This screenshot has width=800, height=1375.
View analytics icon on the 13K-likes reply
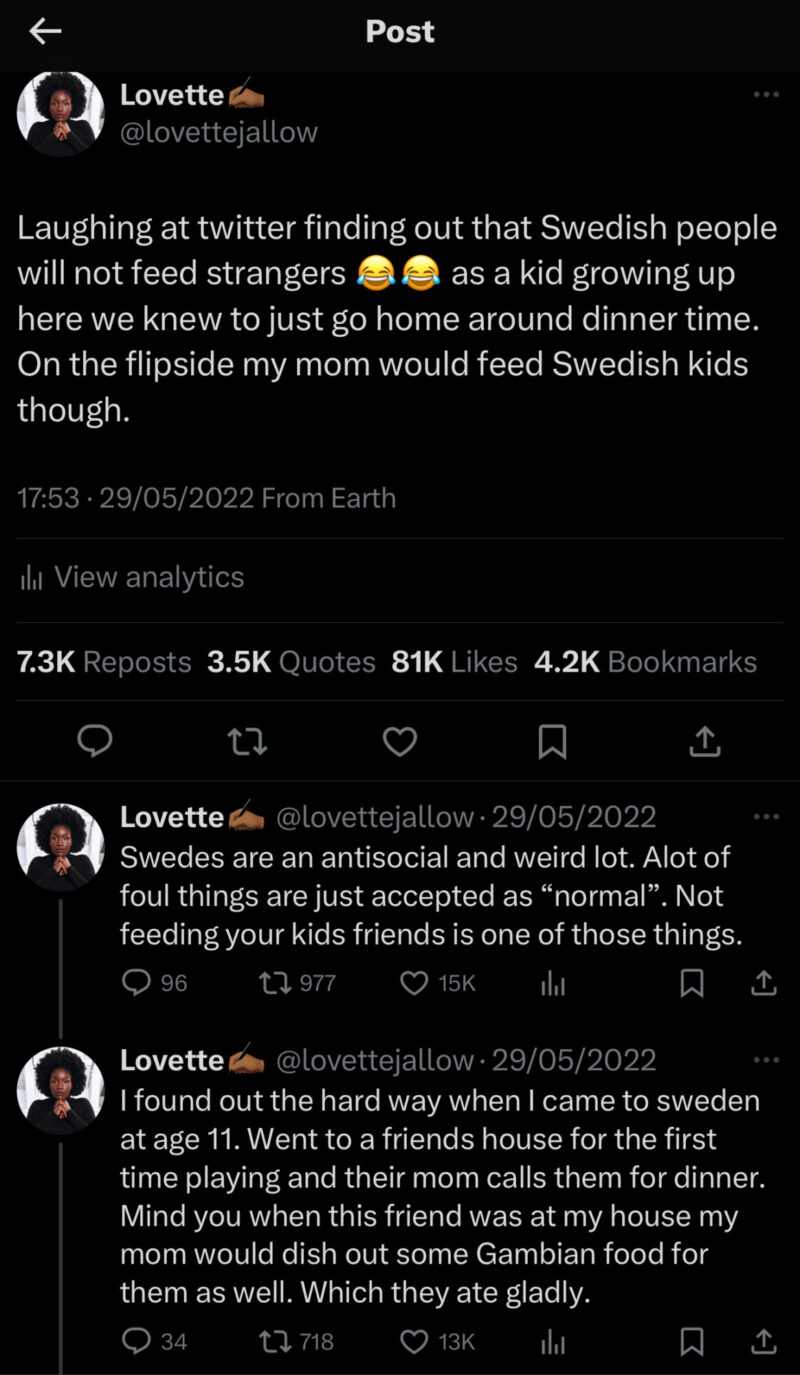pos(553,1342)
